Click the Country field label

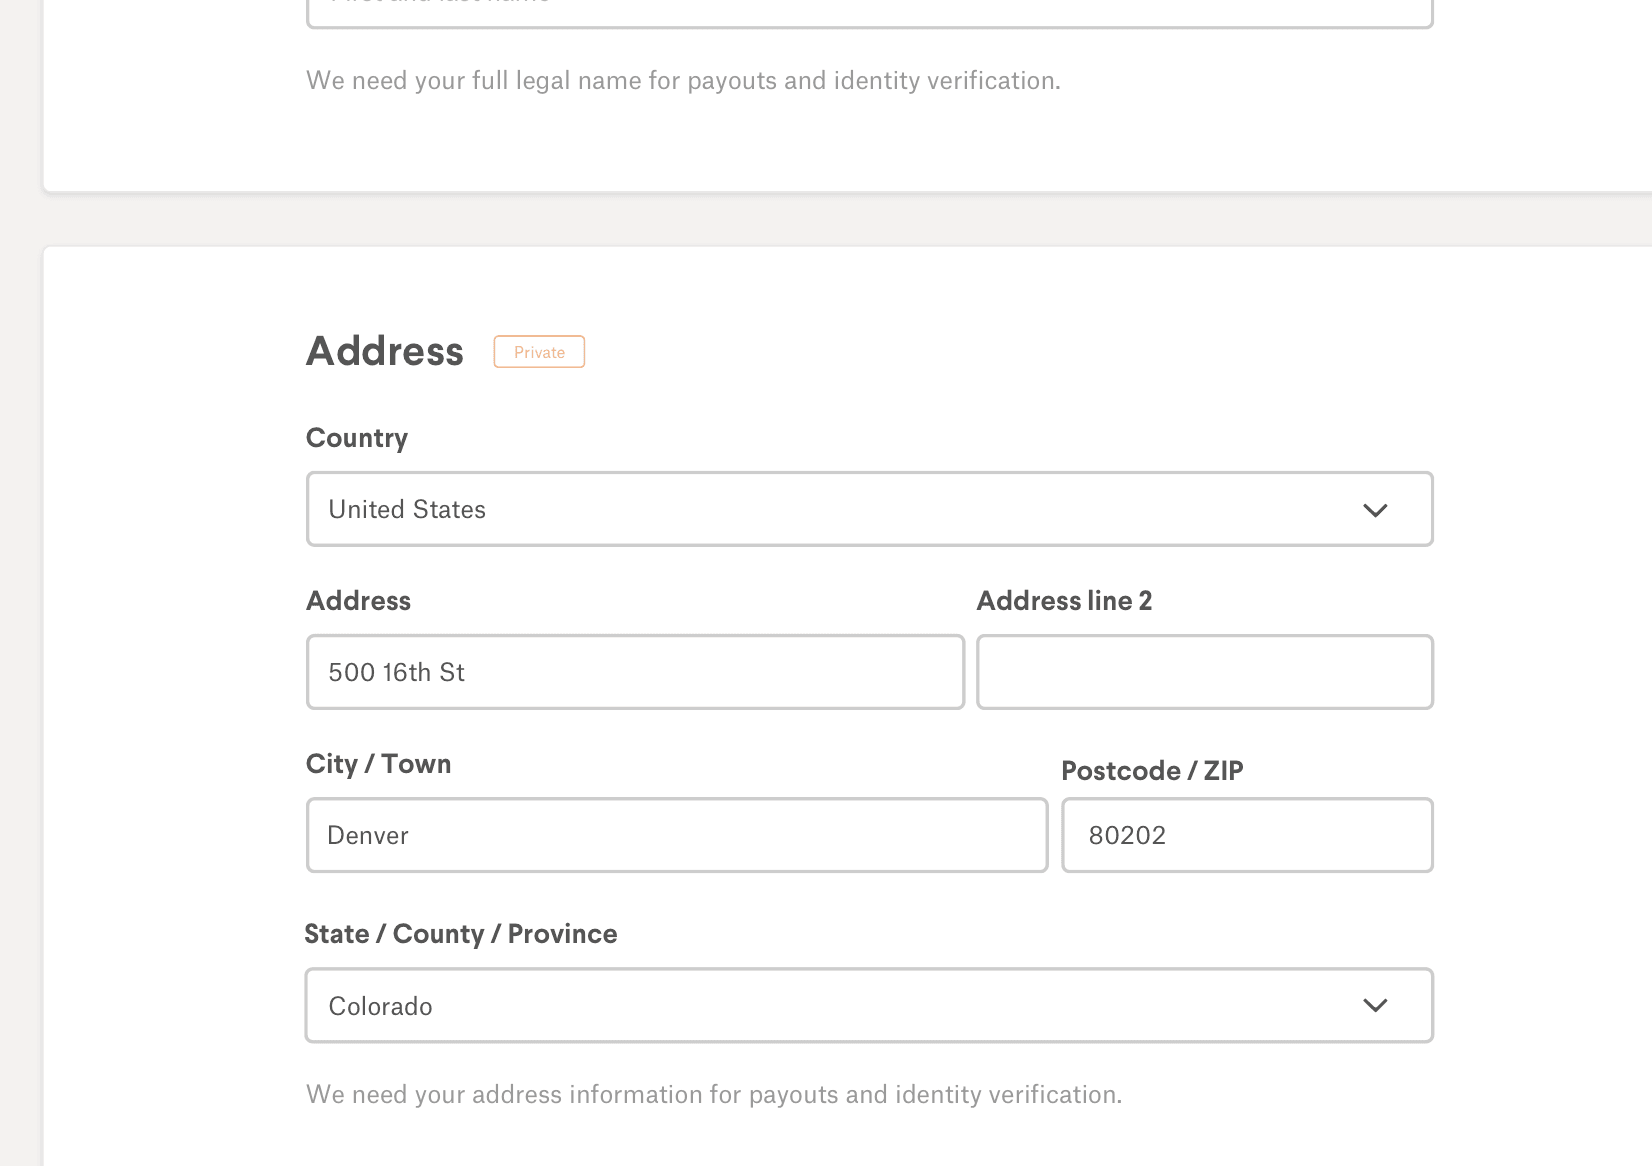[356, 437]
